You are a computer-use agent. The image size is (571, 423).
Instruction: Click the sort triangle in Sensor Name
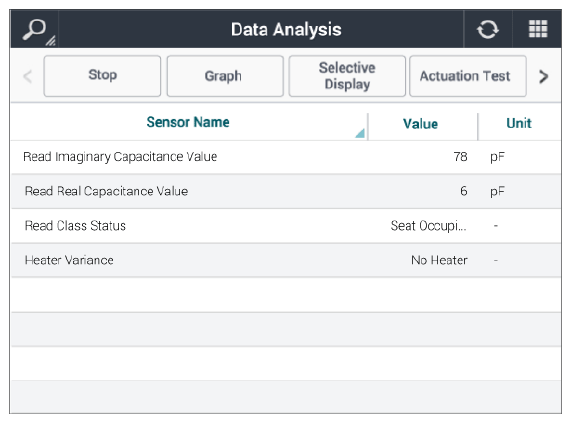pyautogui.click(x=360, y=134)
